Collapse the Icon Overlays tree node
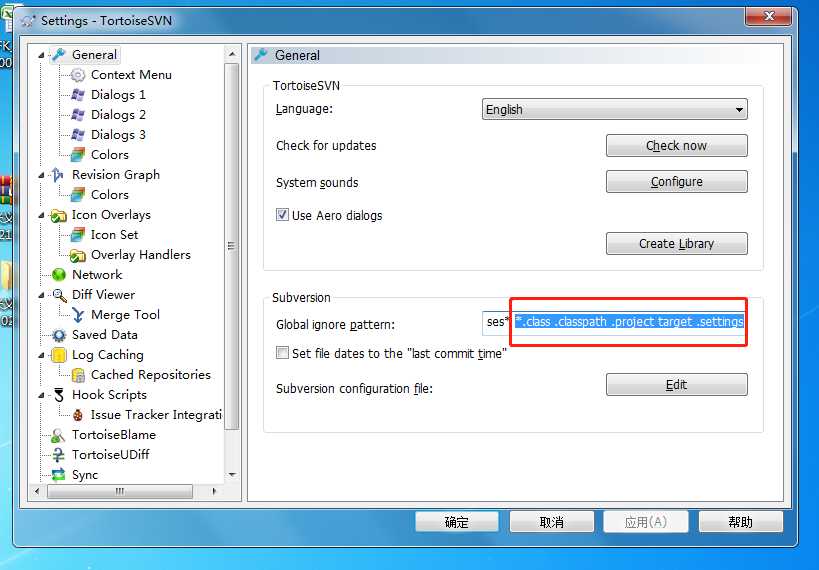Screen dimensions: 819x570 click(x=42, y=215)
